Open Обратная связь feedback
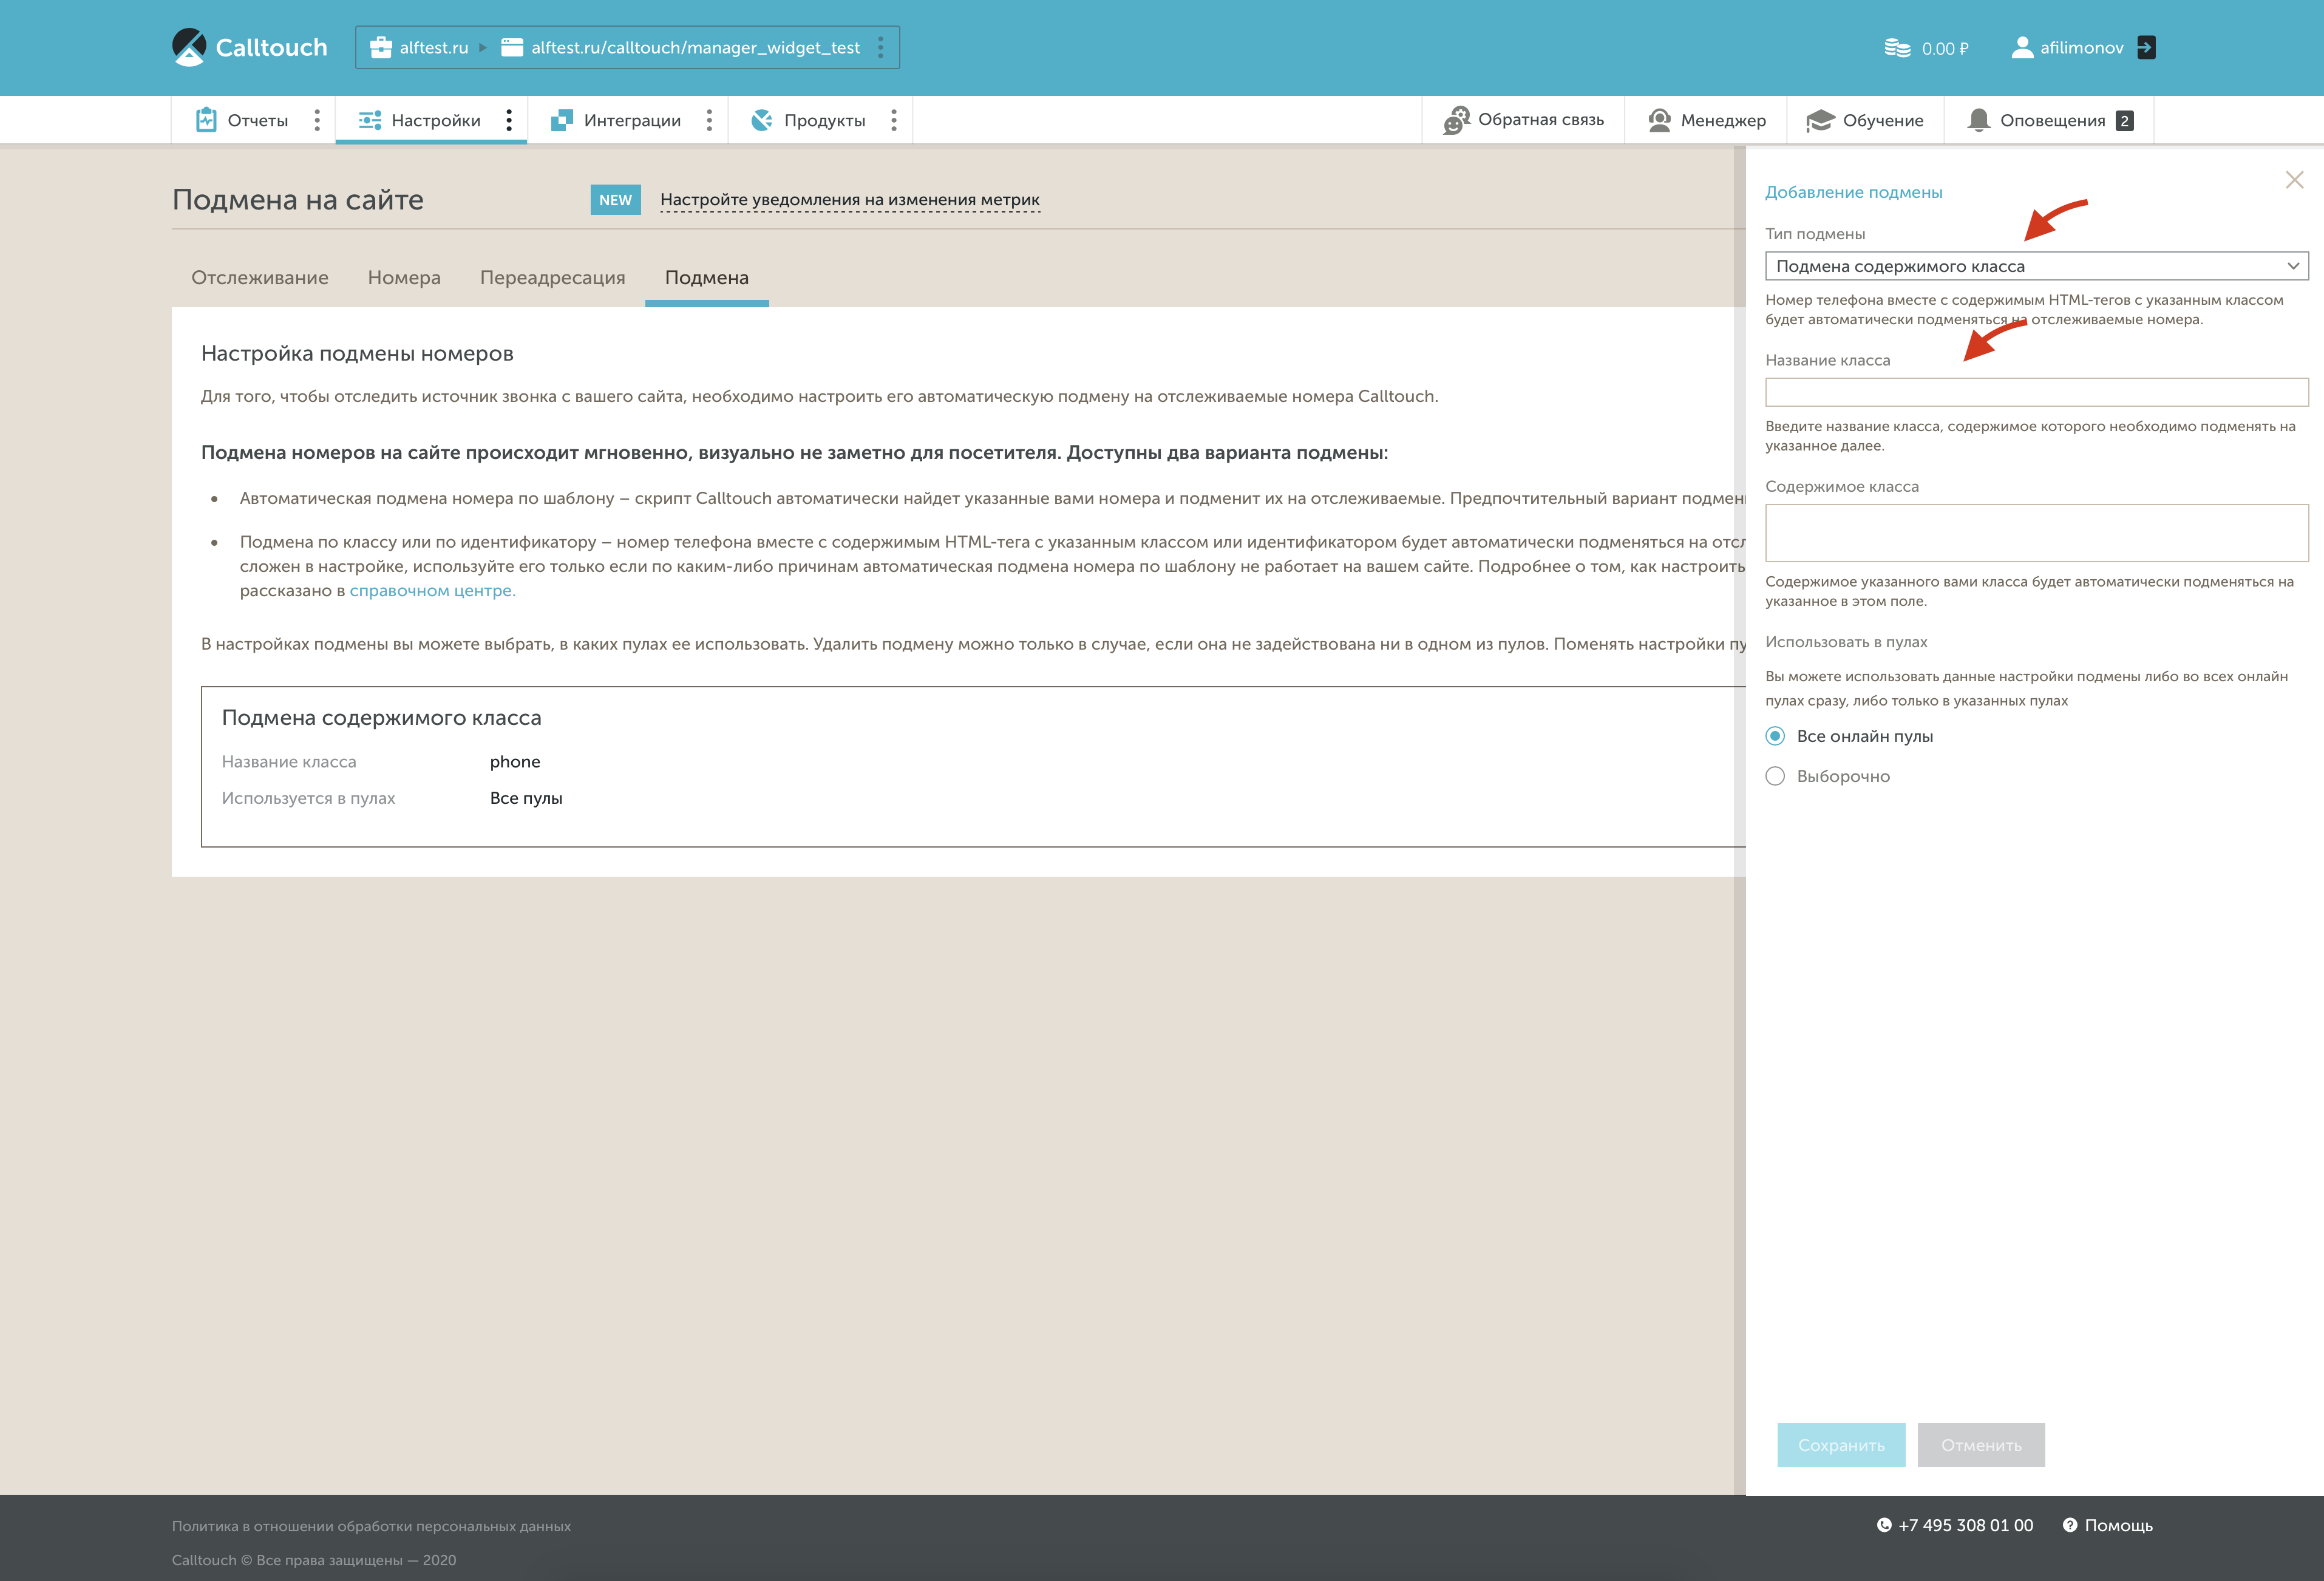This screenshot has height=1581, width=2324. 1523,120
